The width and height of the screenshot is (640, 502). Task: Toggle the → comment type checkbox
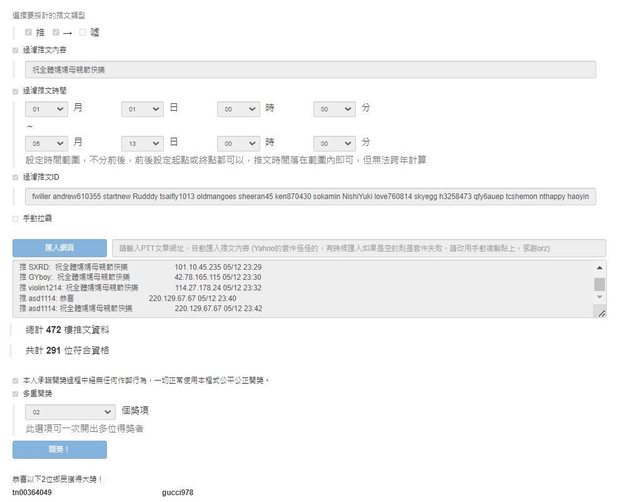point(54,33)
